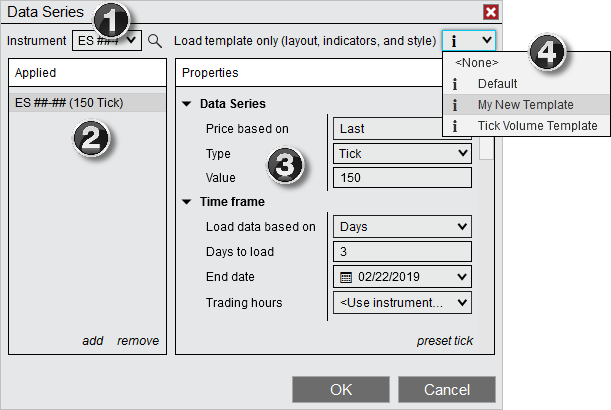
Task: Click the instrument search magnifier icon
Action: click(x=154, y=41)
